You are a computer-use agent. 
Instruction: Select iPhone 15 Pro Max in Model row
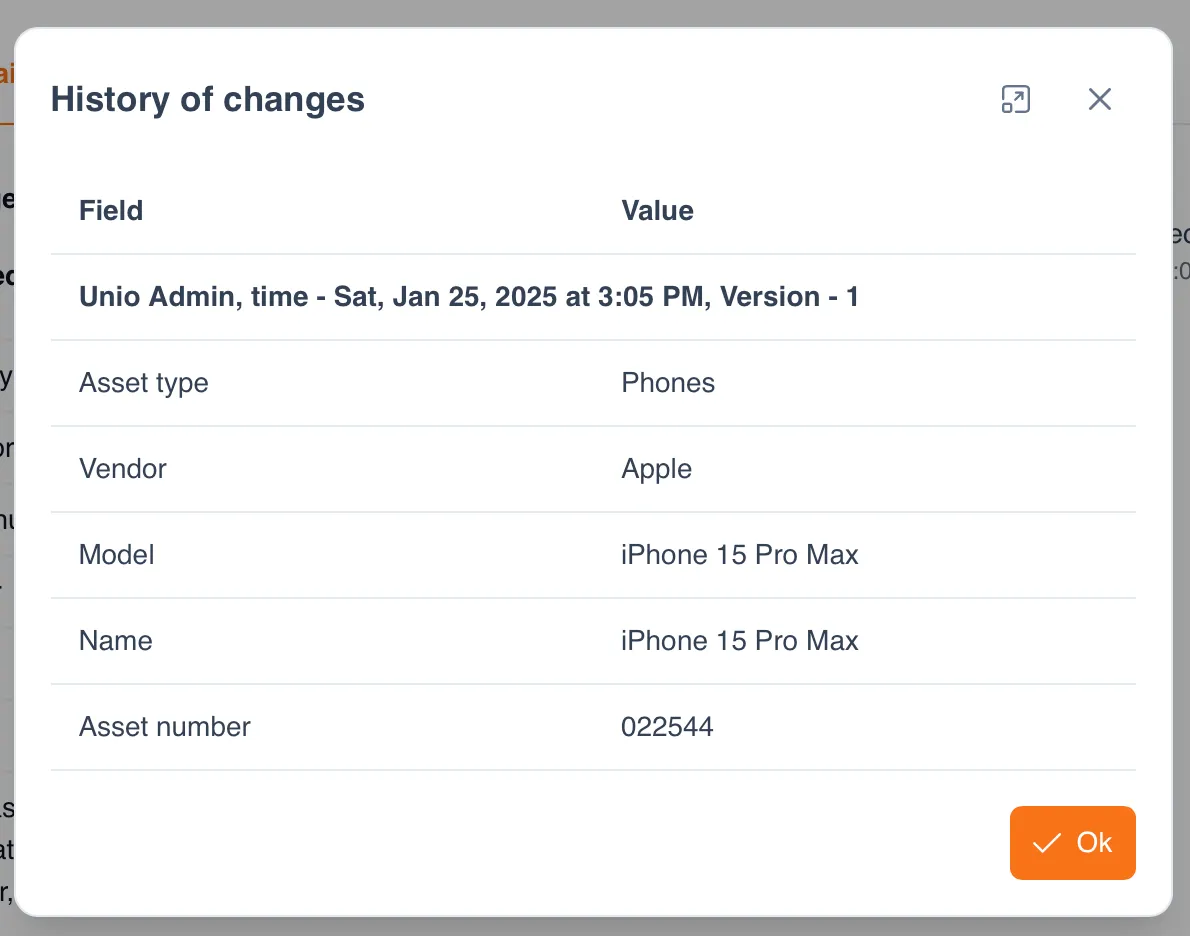coord(739,555)
